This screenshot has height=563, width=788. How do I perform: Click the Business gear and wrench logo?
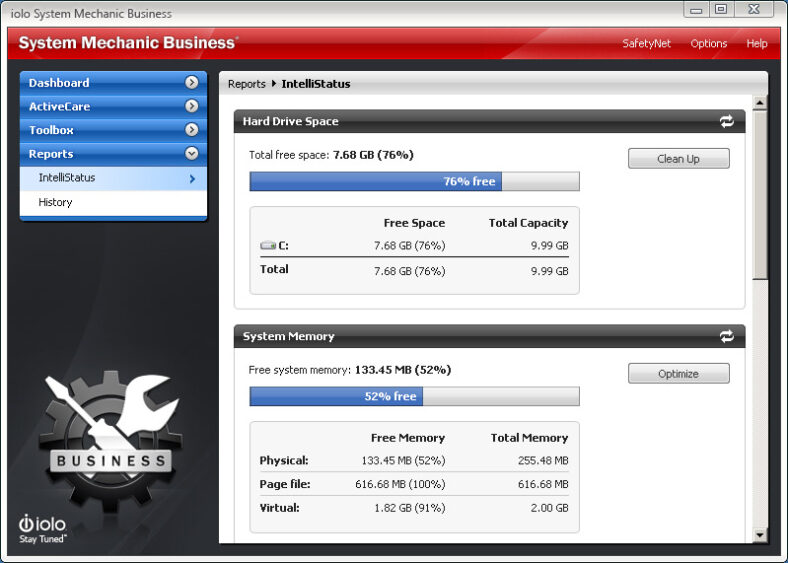tap(111, 440)
